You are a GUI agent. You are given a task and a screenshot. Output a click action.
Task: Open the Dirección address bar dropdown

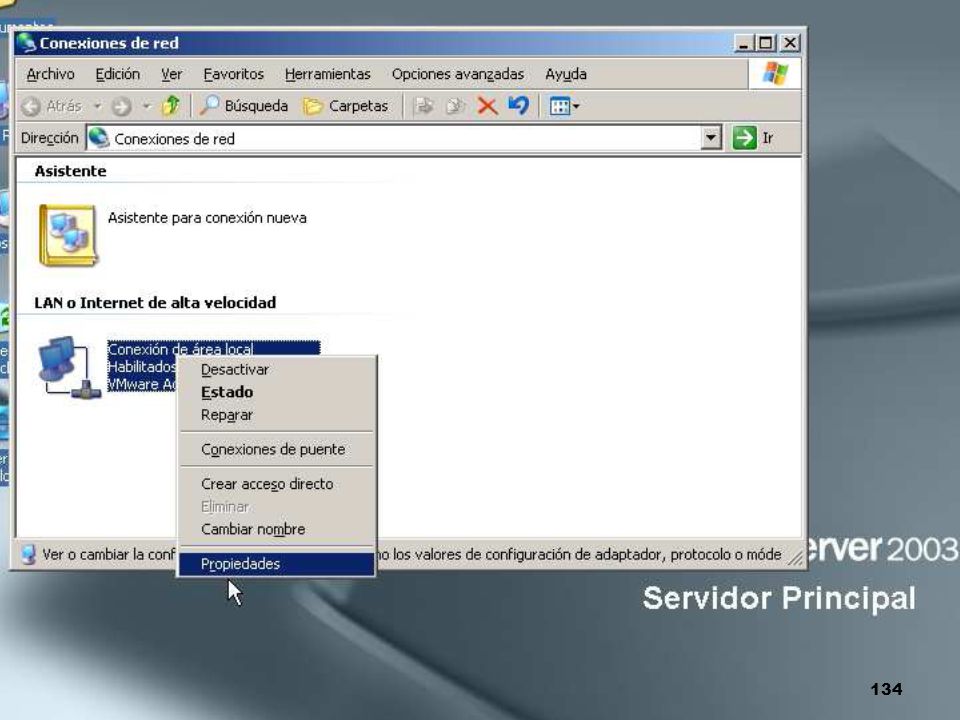pyautogui.click(x=710, y=138)
